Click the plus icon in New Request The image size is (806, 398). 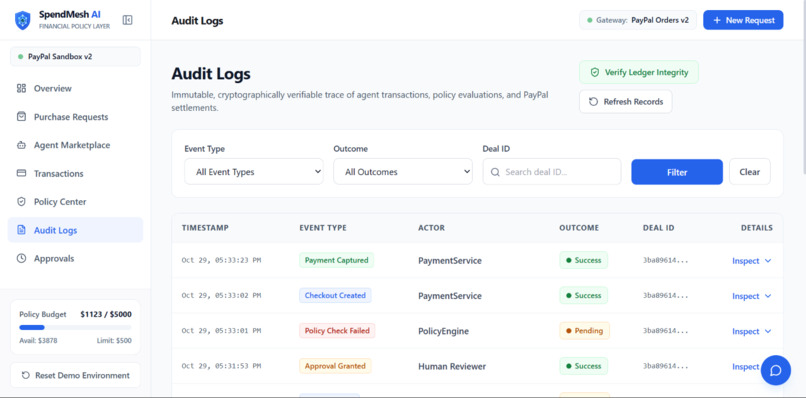(x=717, y=20)
